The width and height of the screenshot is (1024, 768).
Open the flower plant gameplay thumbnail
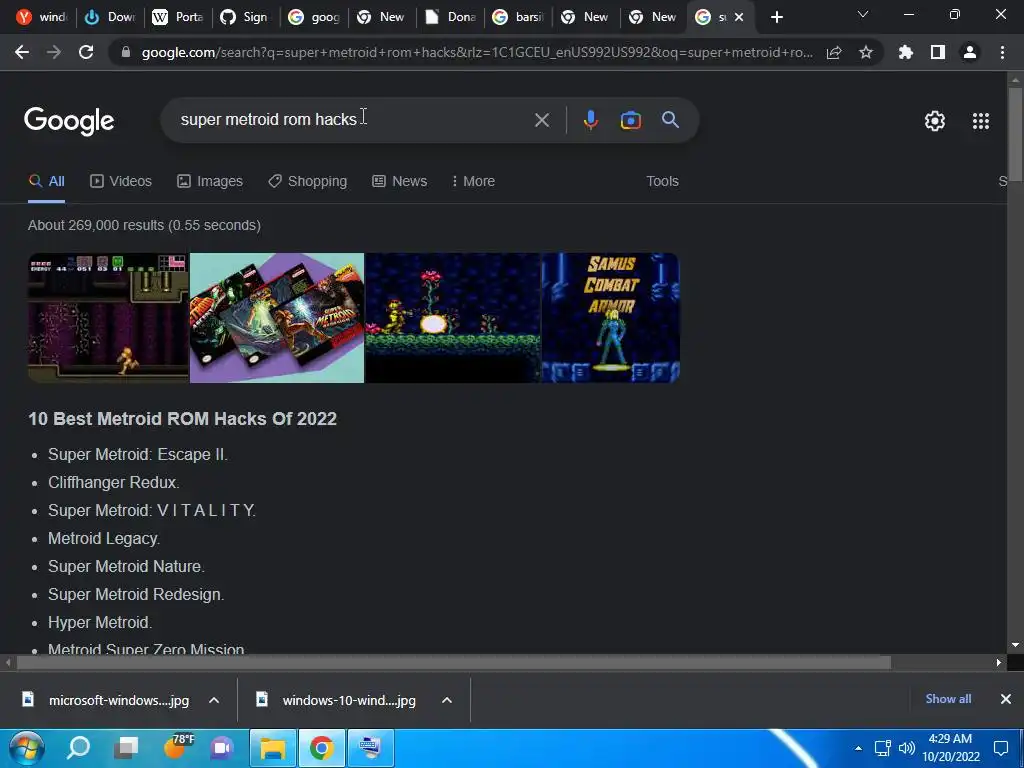click(453, 317)
